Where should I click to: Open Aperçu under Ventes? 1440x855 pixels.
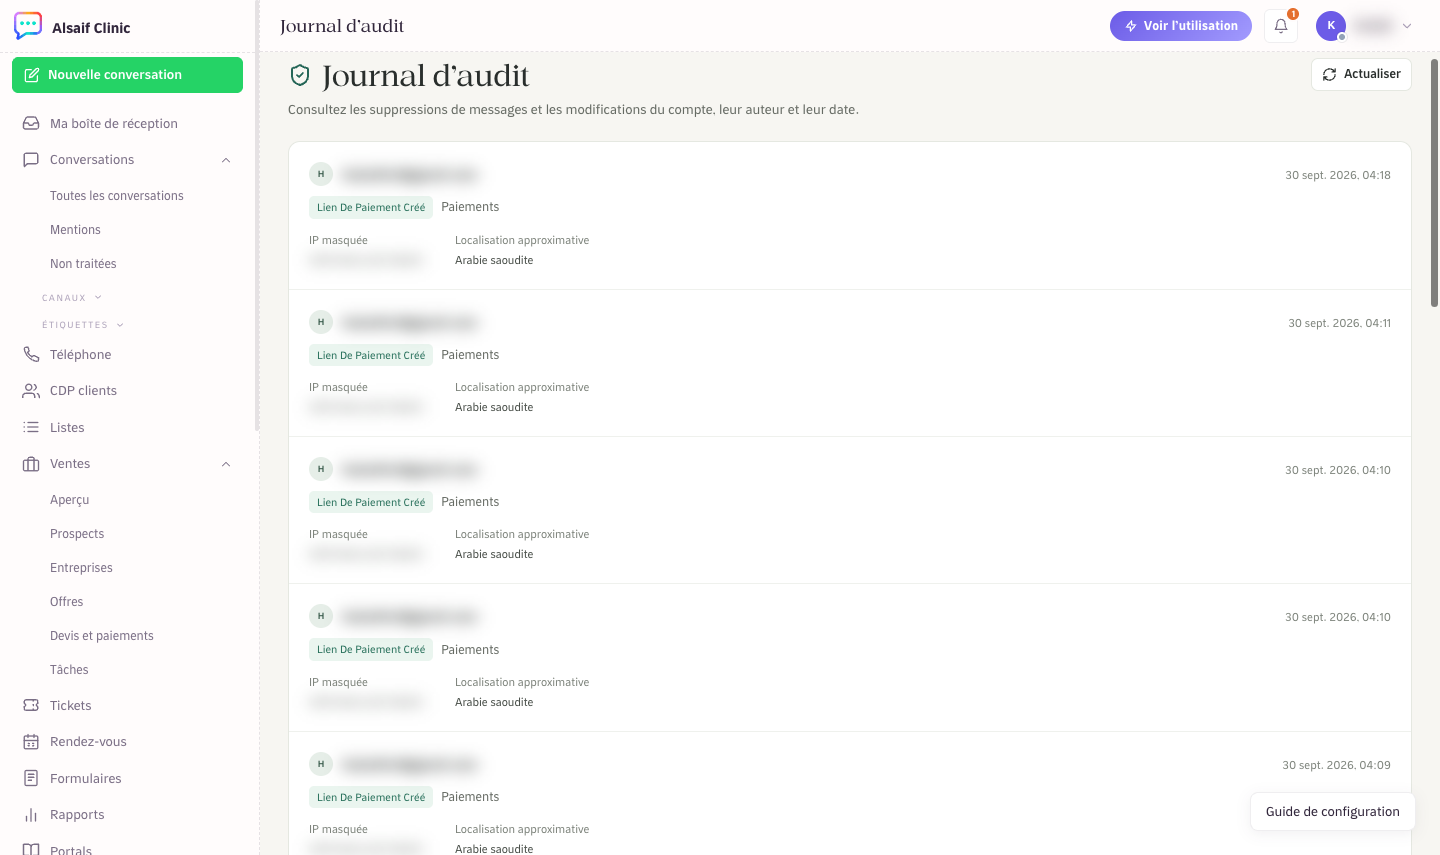click(70, 500)
